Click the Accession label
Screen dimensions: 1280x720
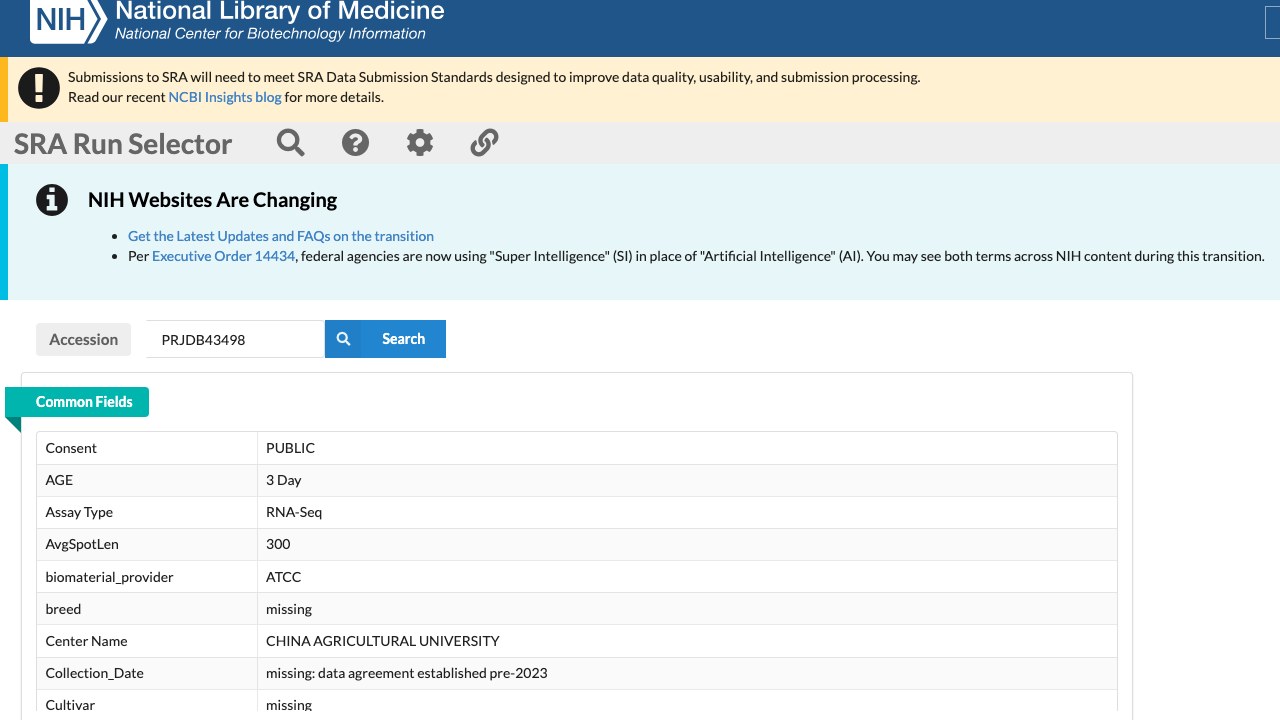(84, 340)
